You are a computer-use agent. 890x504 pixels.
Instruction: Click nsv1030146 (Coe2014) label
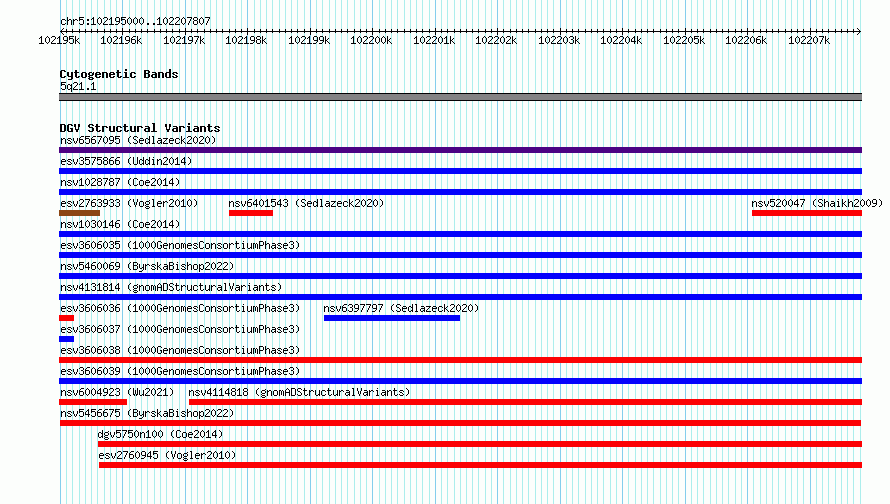tap(120, 224)
